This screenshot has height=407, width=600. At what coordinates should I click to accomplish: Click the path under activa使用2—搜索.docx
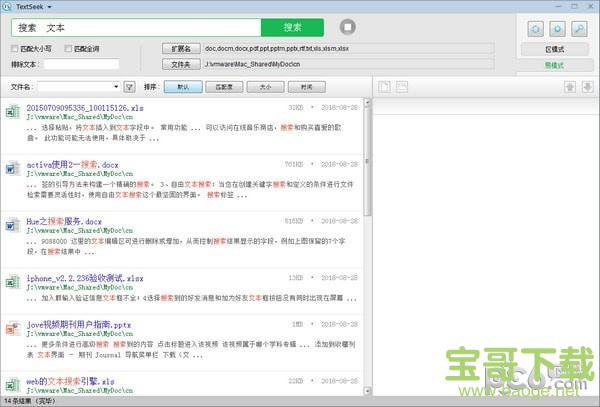pos(80,174)
